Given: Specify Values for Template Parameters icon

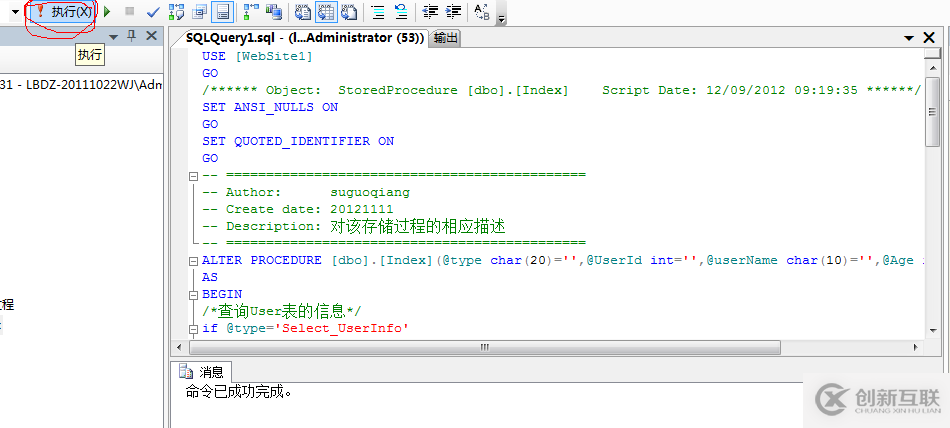Looking at the screenshot, I should [x=482, y=12].
